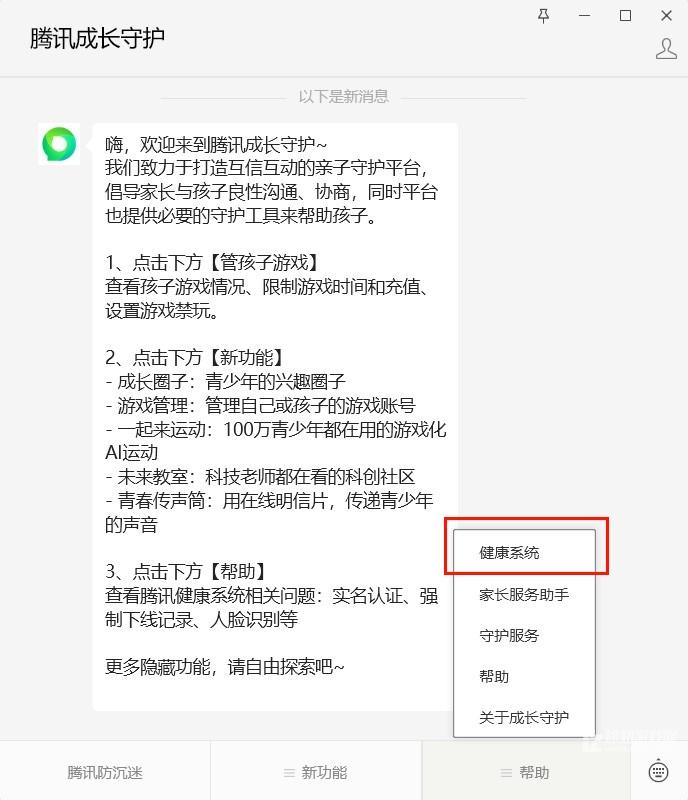This screenshot has height=800, width=688.
Task: Minimize the chat window
Action: (584, 16)
